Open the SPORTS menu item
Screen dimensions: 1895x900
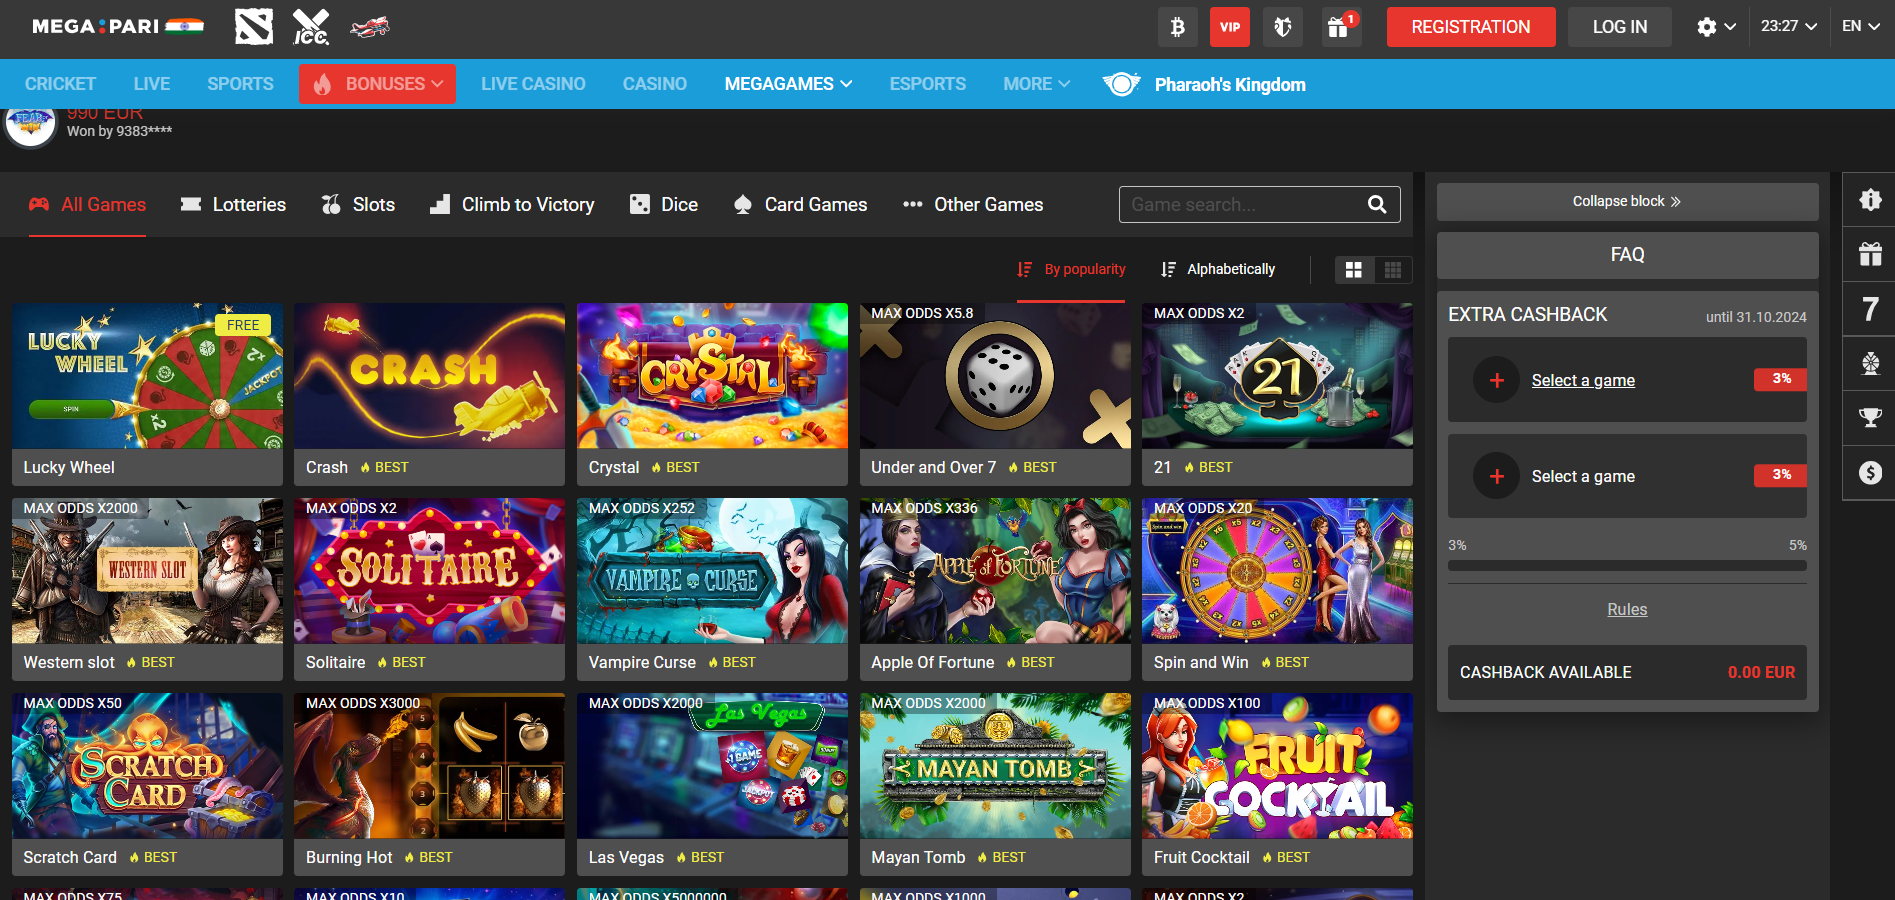click(x=240, y=84)
